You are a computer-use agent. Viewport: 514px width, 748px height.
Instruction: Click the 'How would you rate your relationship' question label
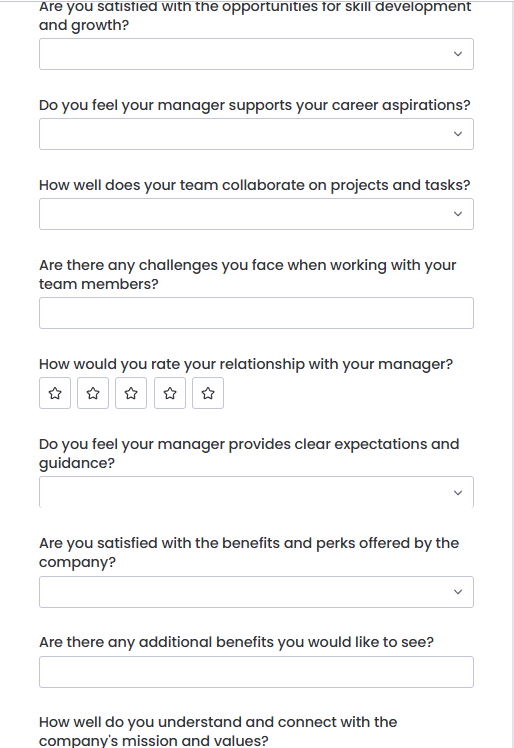click(x=246, y=364)
